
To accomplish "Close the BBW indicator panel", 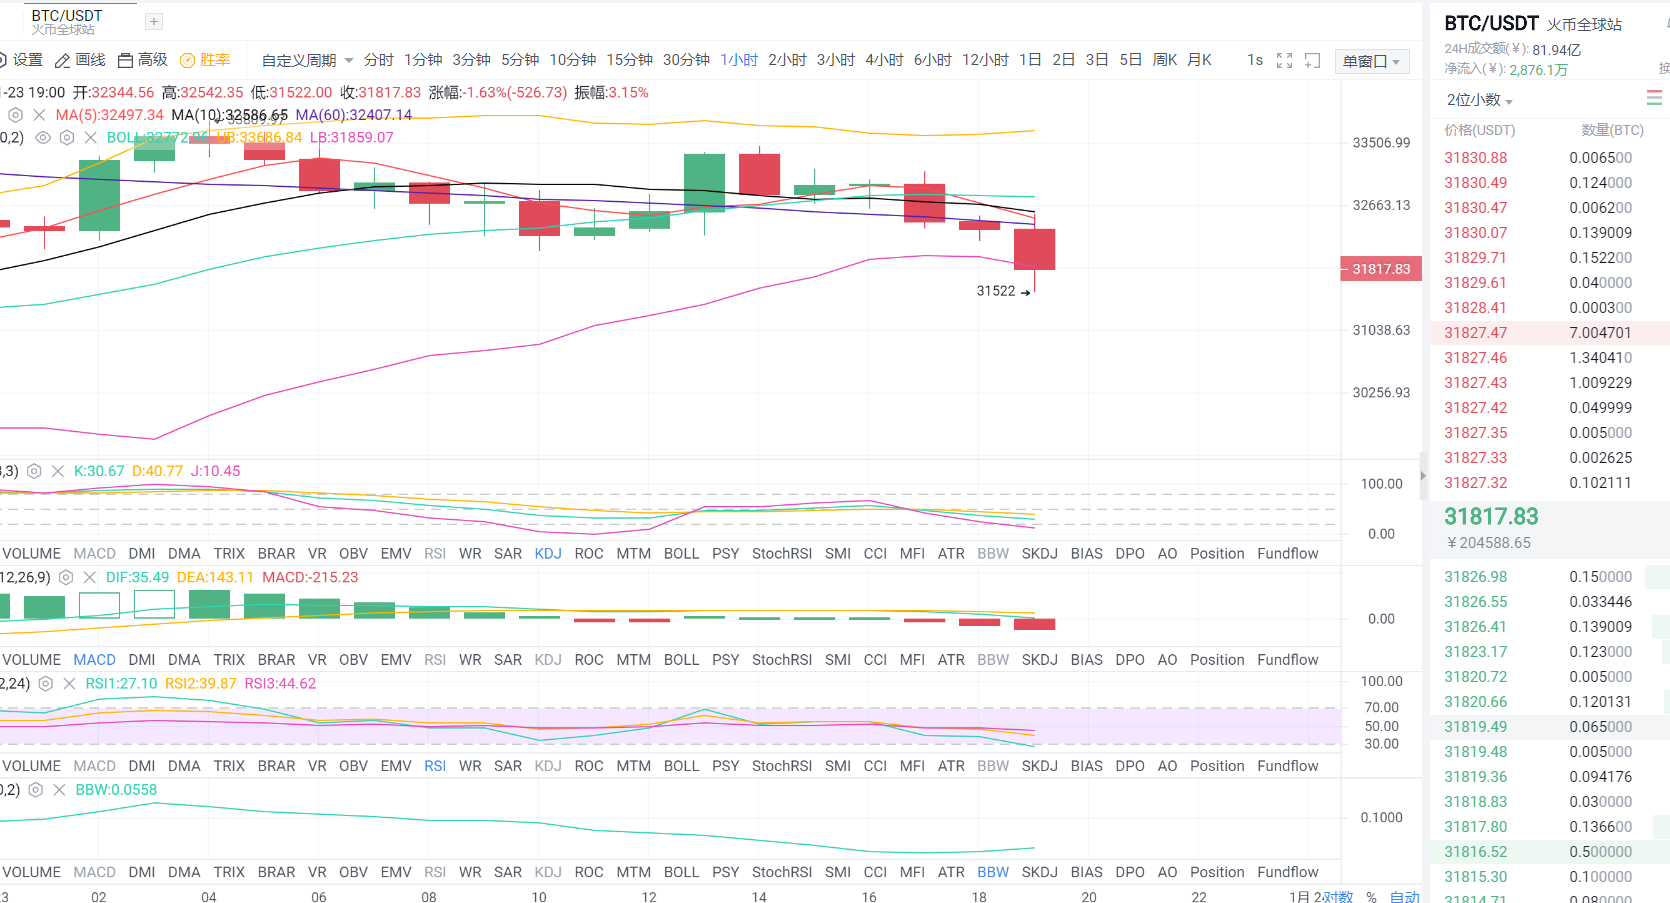I will tap(59, 790).
